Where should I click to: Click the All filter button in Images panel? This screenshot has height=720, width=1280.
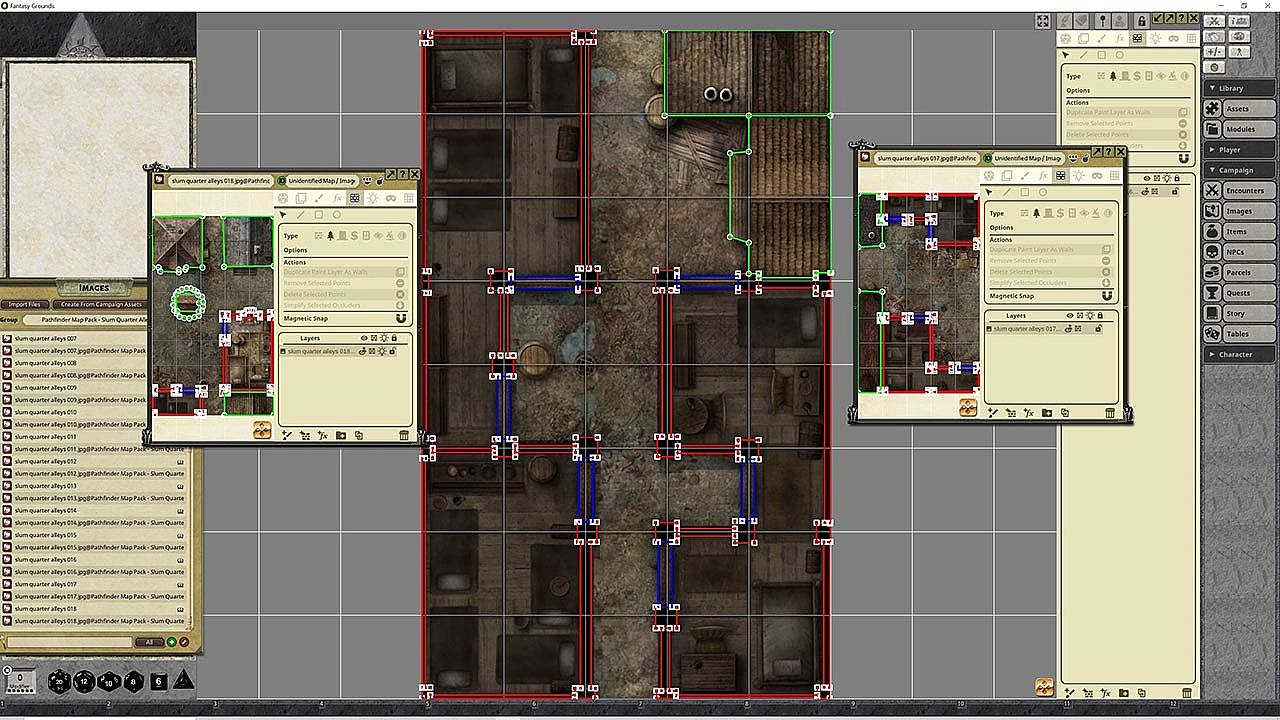[x=149, y=642]
